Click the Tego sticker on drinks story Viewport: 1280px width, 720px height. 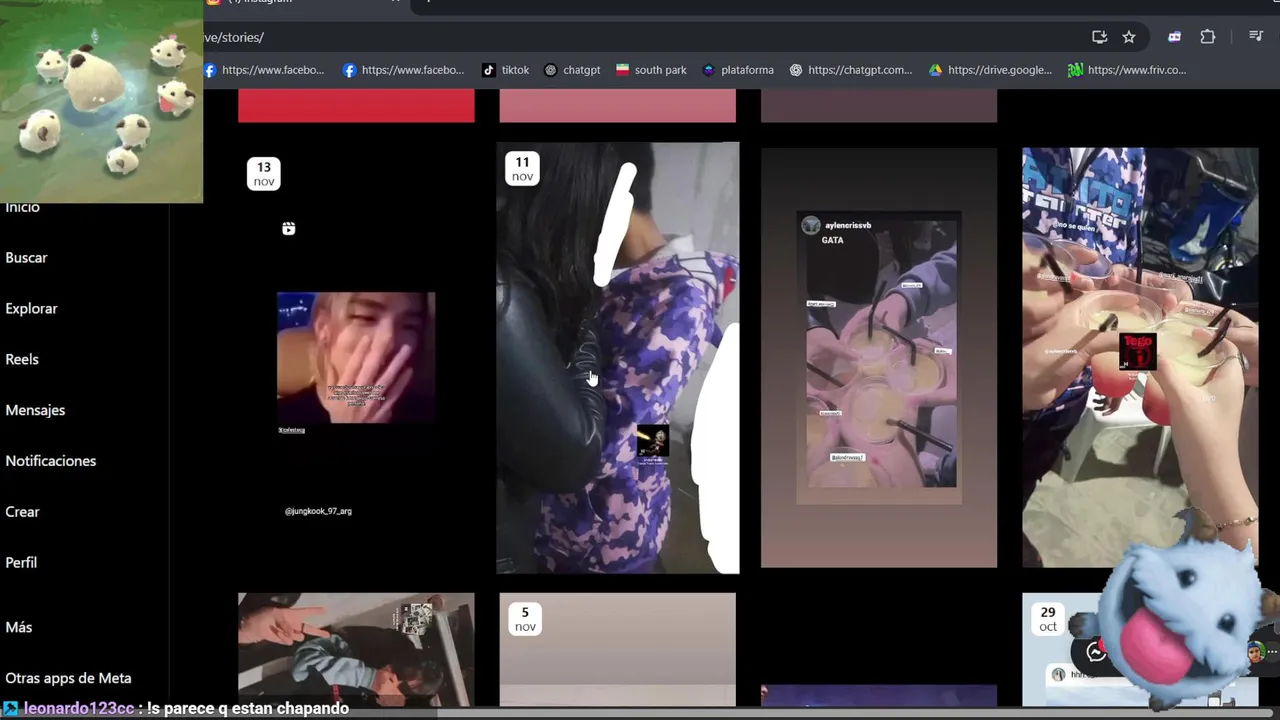[1137, 352]
